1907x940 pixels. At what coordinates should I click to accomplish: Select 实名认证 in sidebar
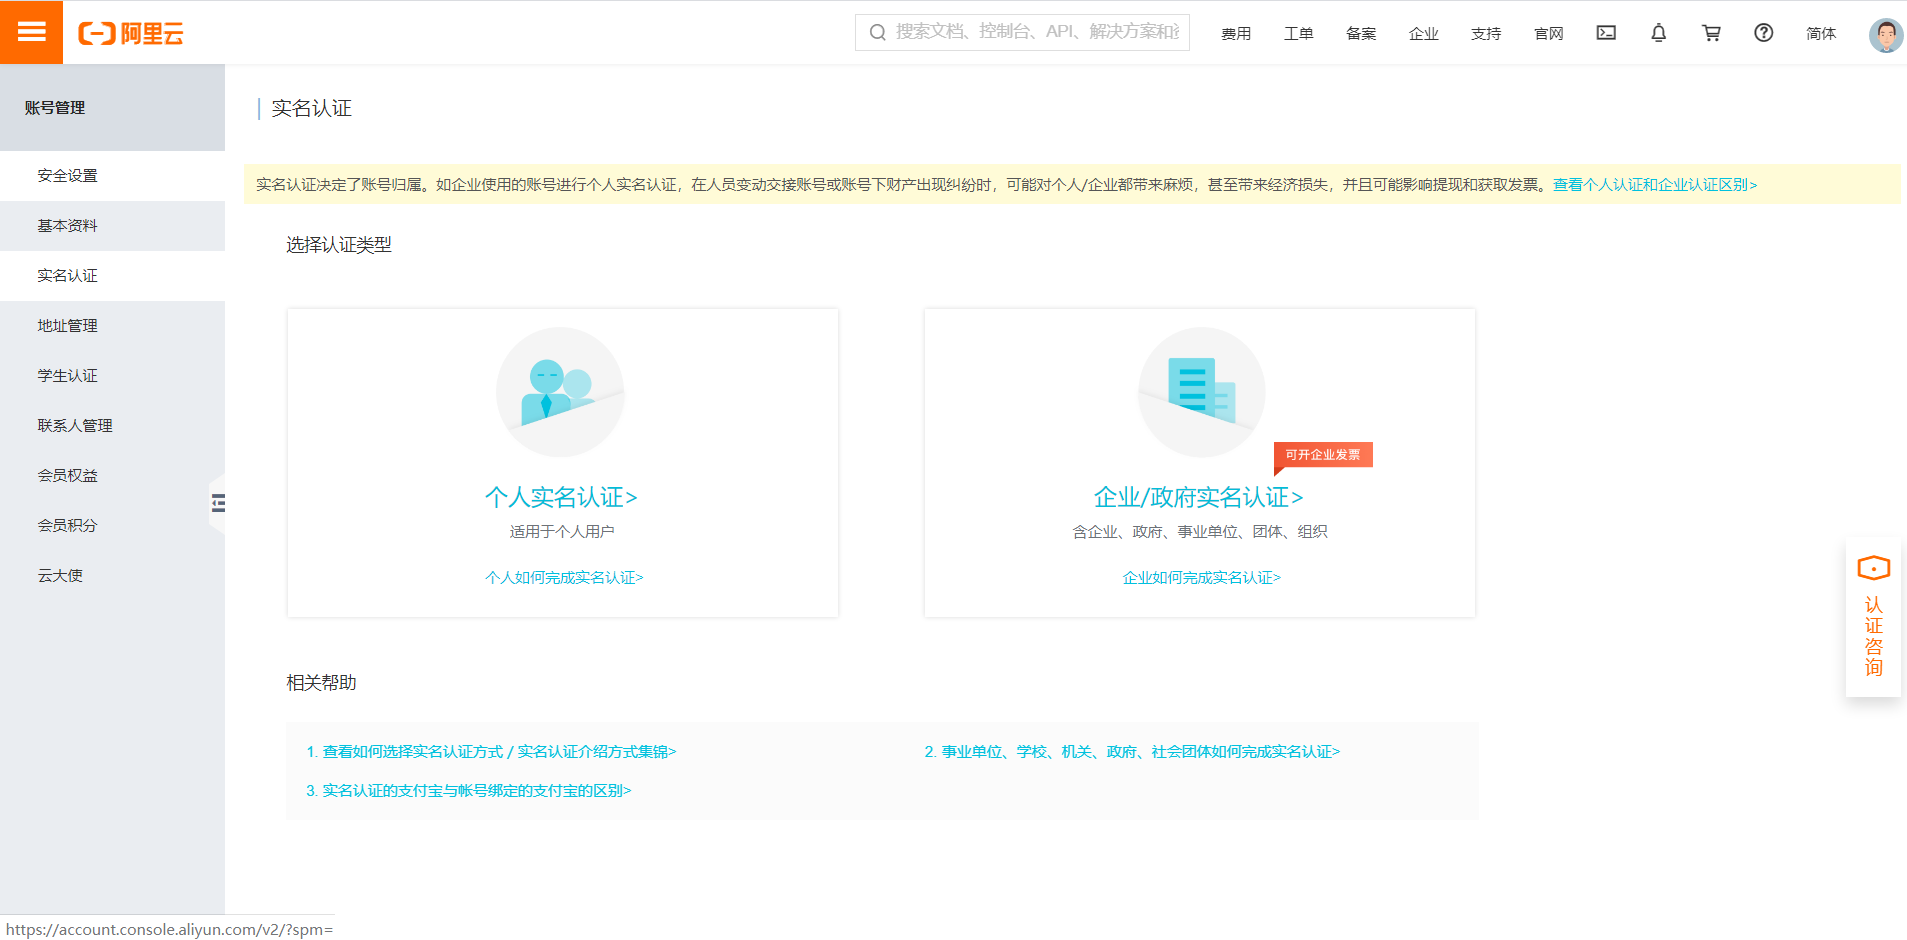112,276
